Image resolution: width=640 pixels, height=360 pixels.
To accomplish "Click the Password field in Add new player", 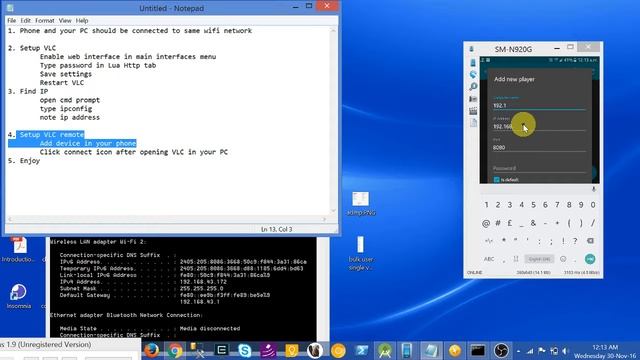I will point(539,168).
